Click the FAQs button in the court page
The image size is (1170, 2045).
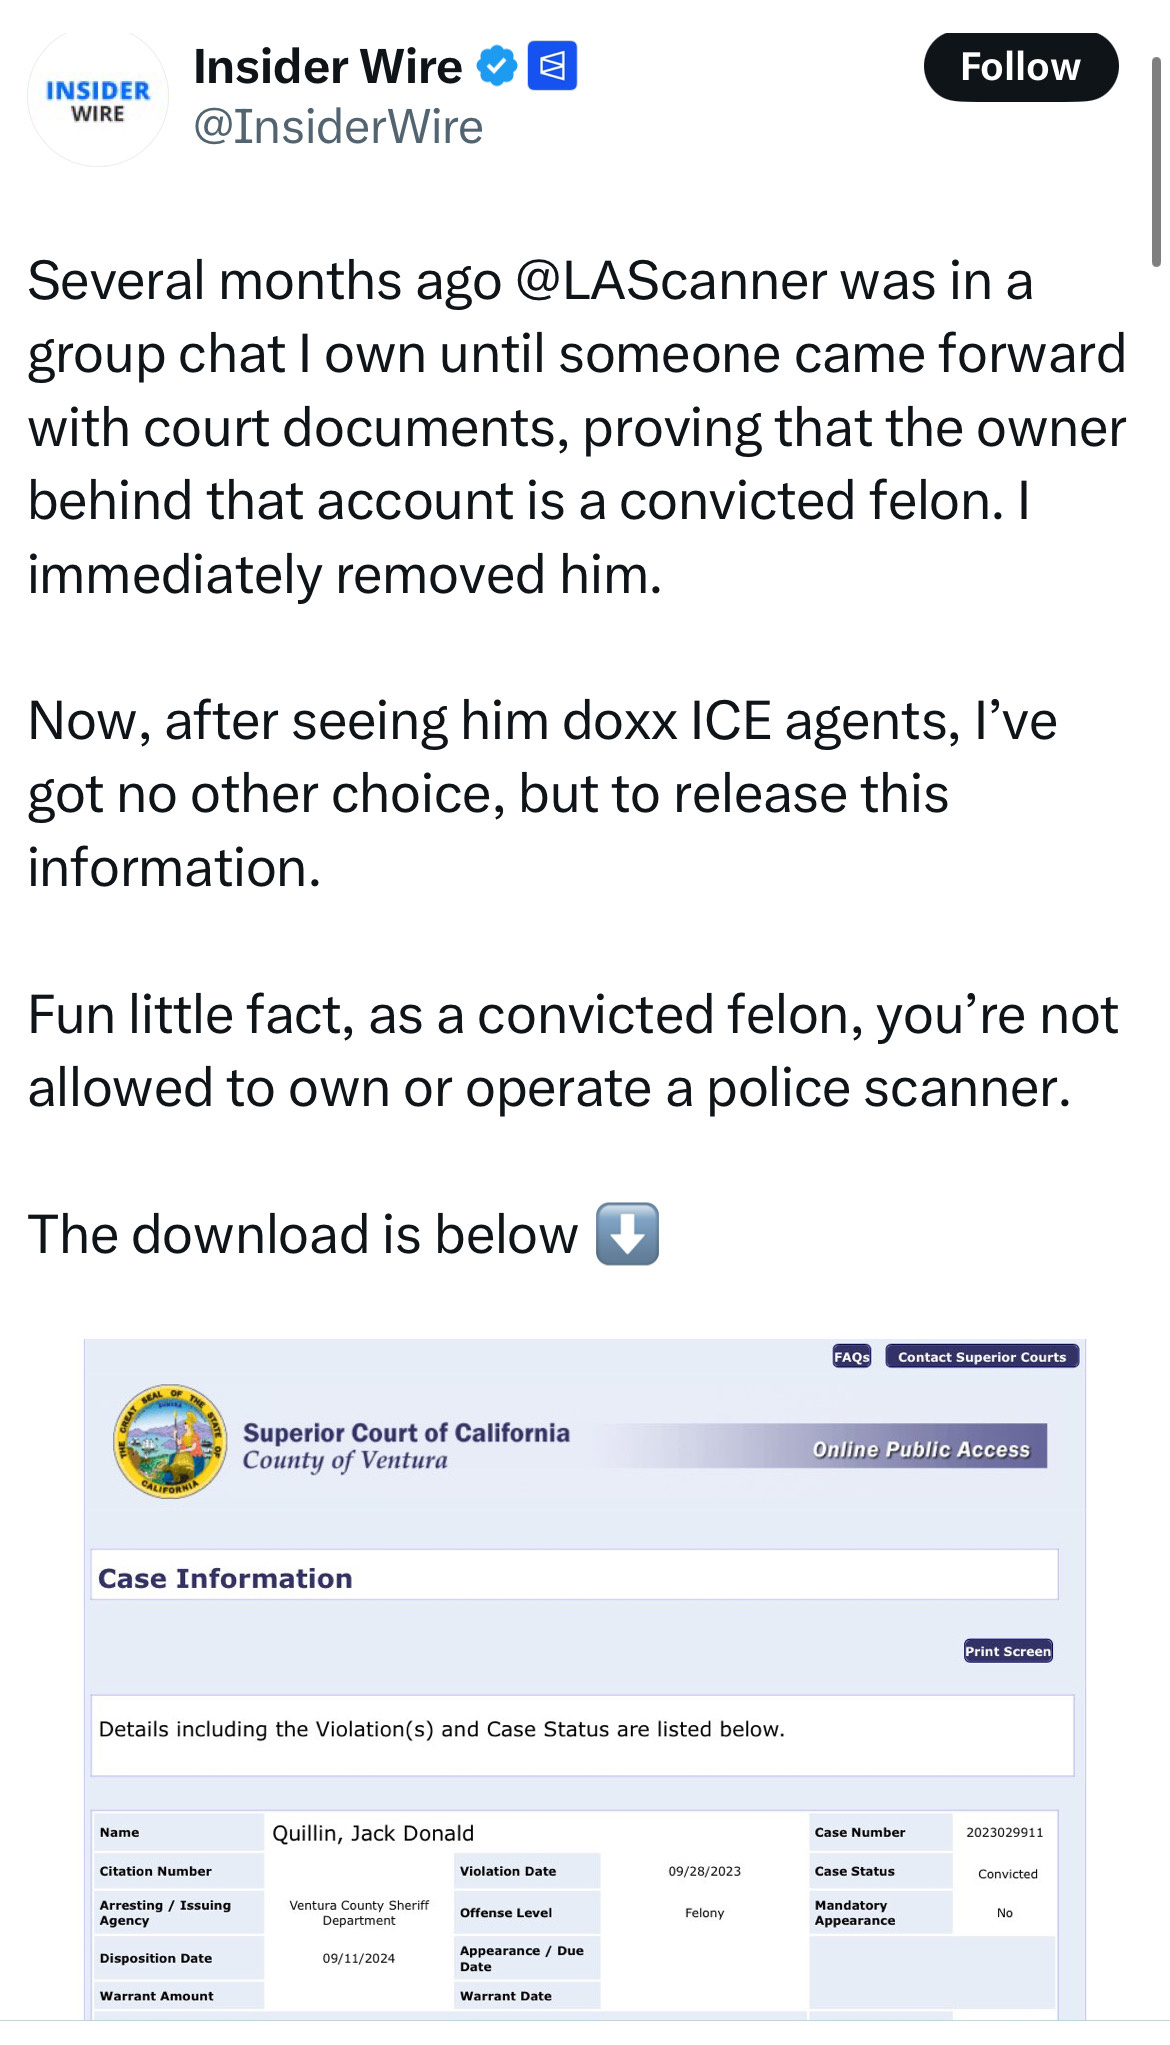pyautogui.click(x=852, y=1356)
